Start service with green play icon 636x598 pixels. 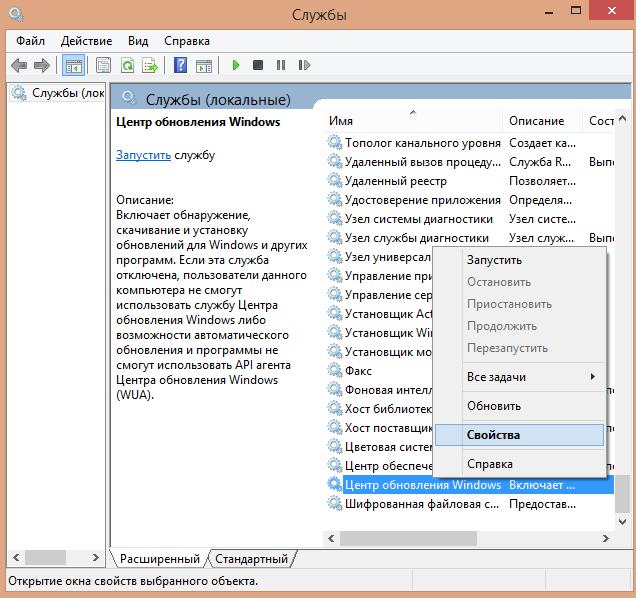pyautogui.click(x=236, y=65)
